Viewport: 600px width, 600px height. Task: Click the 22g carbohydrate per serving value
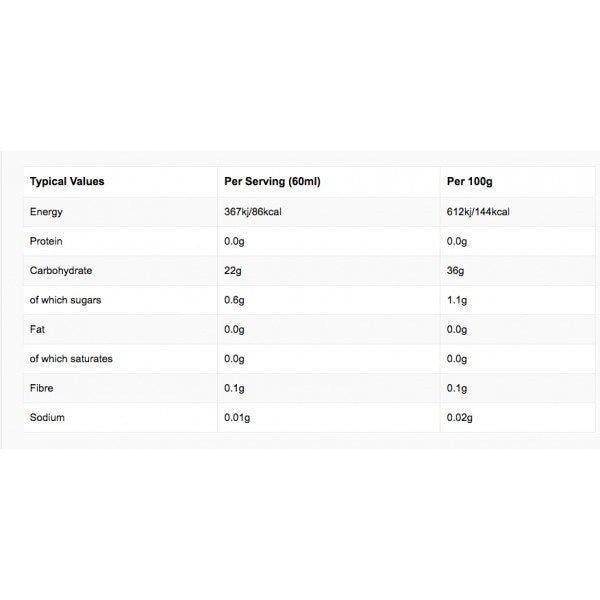point(235,270)
